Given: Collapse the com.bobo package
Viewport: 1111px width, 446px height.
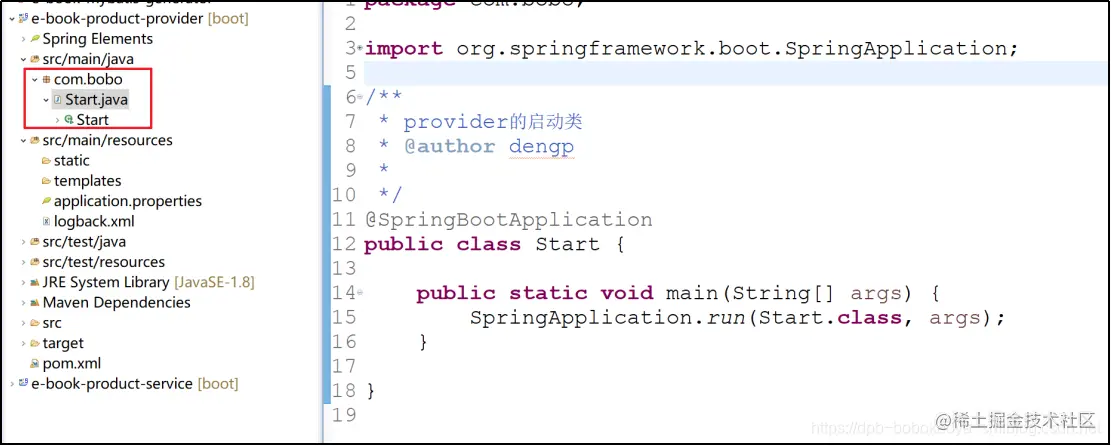Looking at the screenshot, I should 35,79.
